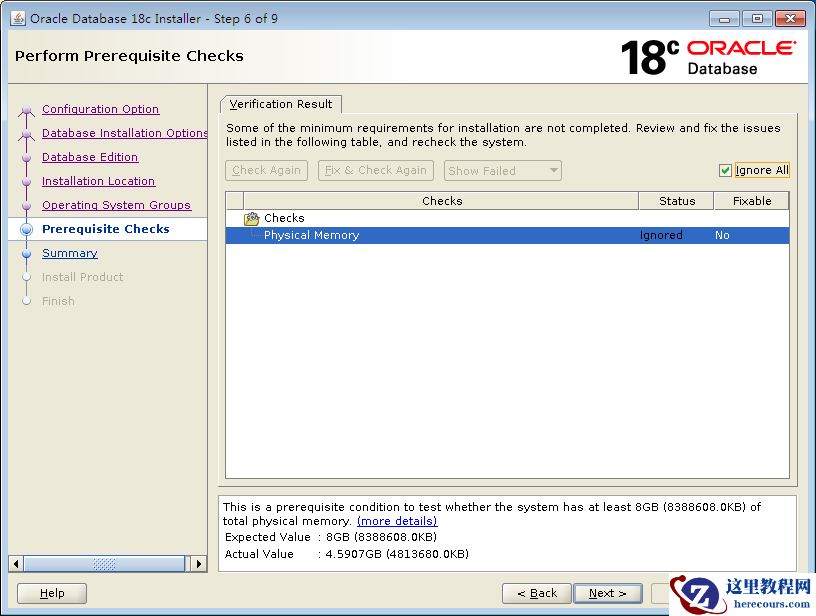Click the Java installer icon in title bar
The height and width of the screenshot is (616, 816).
coord(18,19)
